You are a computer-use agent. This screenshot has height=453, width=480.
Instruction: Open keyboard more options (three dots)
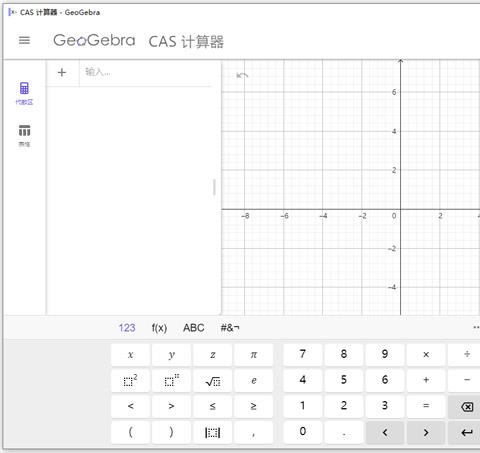476,328
